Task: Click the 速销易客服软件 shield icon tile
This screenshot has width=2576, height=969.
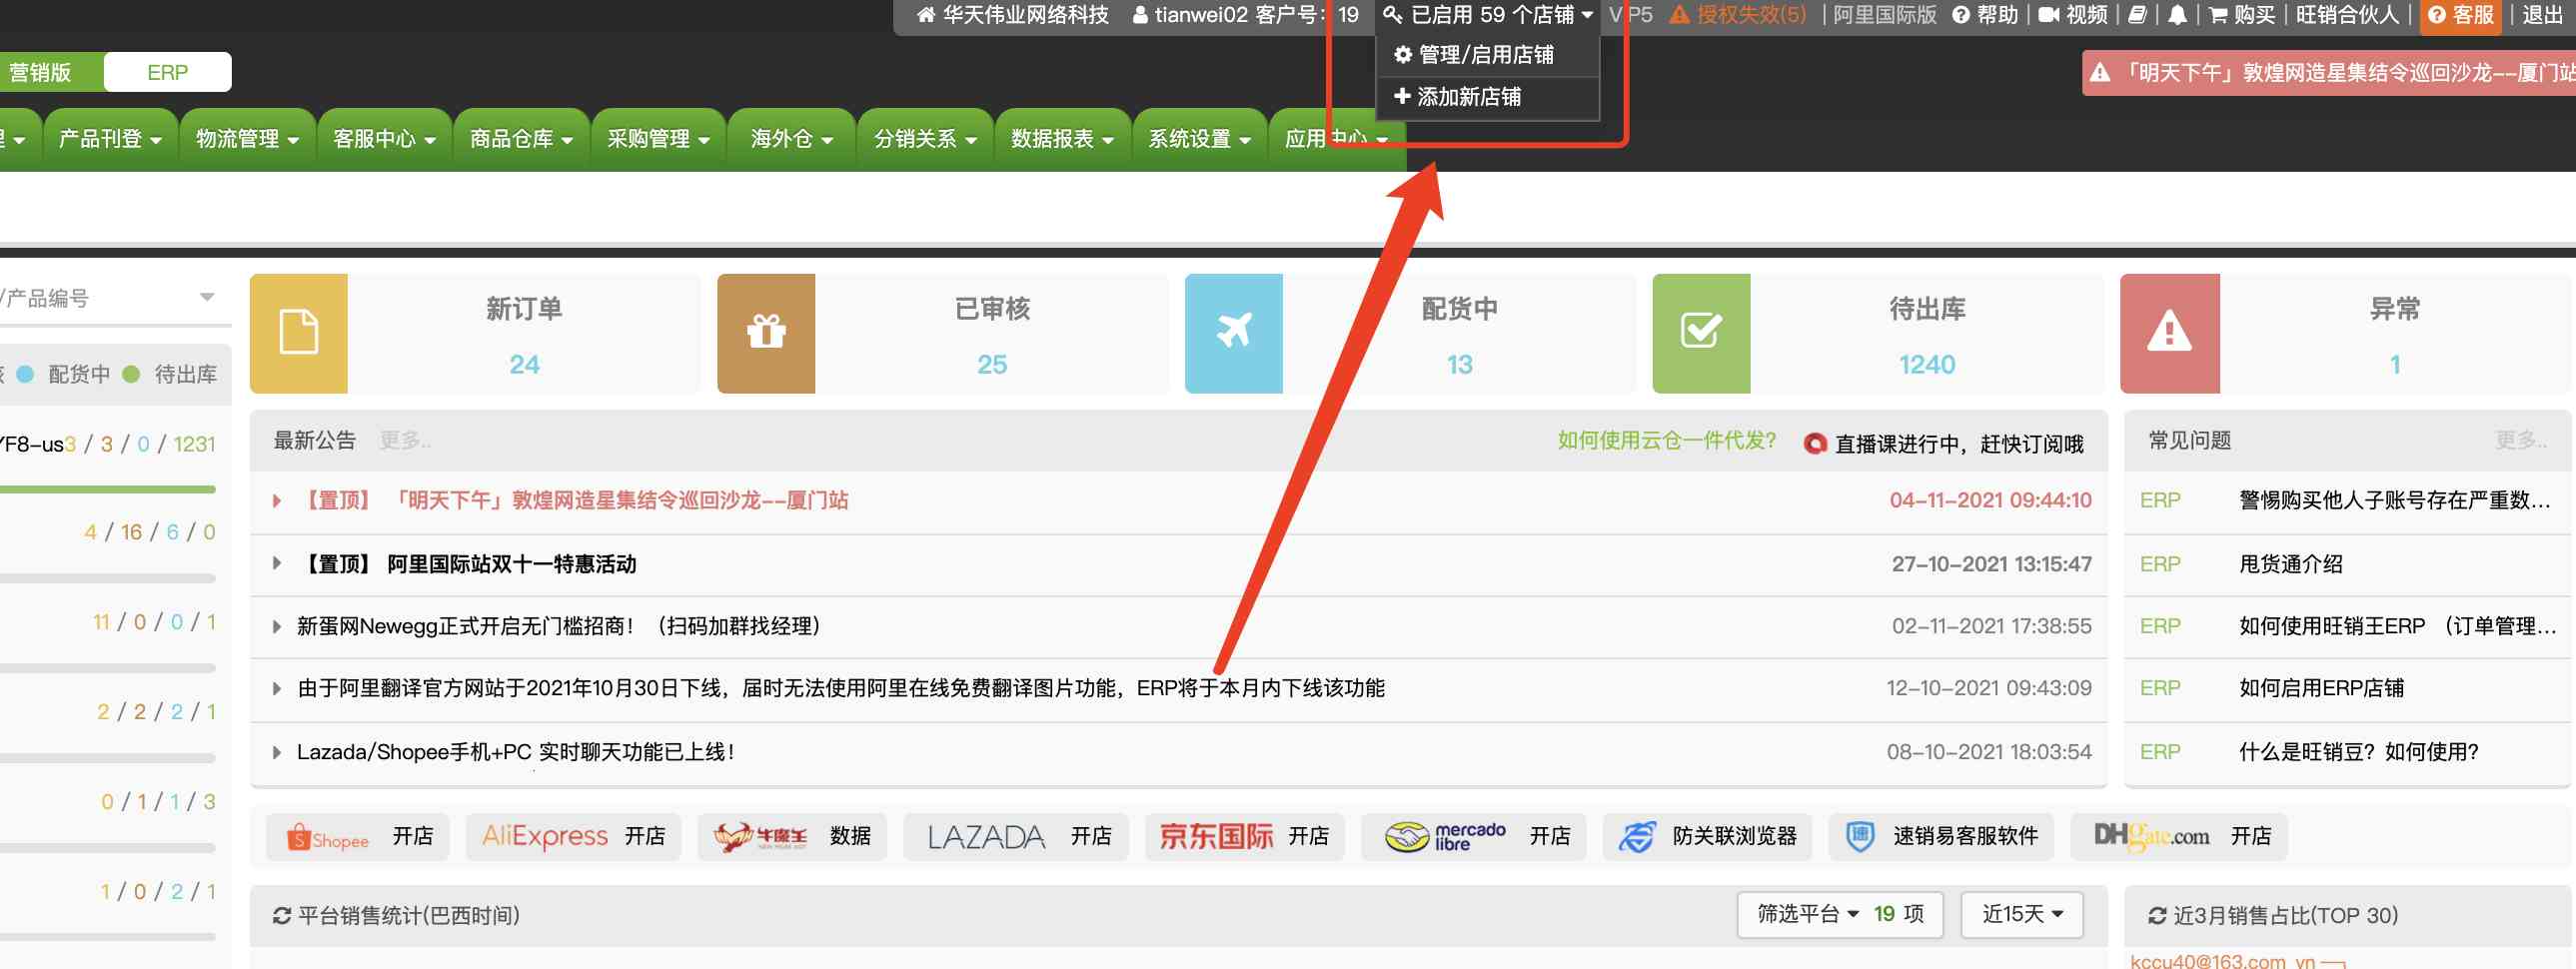Action: pos(1941,836)
